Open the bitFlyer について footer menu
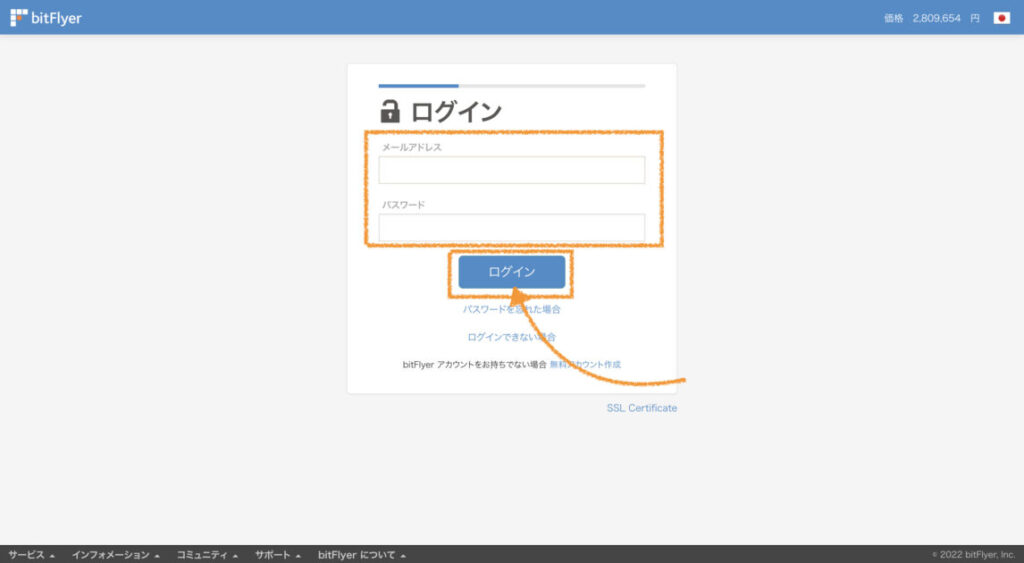This screenshot has height=563, width=1024. tap(361, 555)
